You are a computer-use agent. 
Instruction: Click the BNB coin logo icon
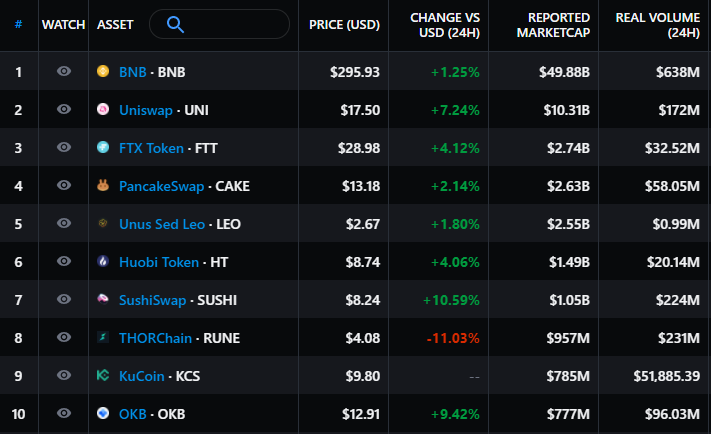click(103, 71)
